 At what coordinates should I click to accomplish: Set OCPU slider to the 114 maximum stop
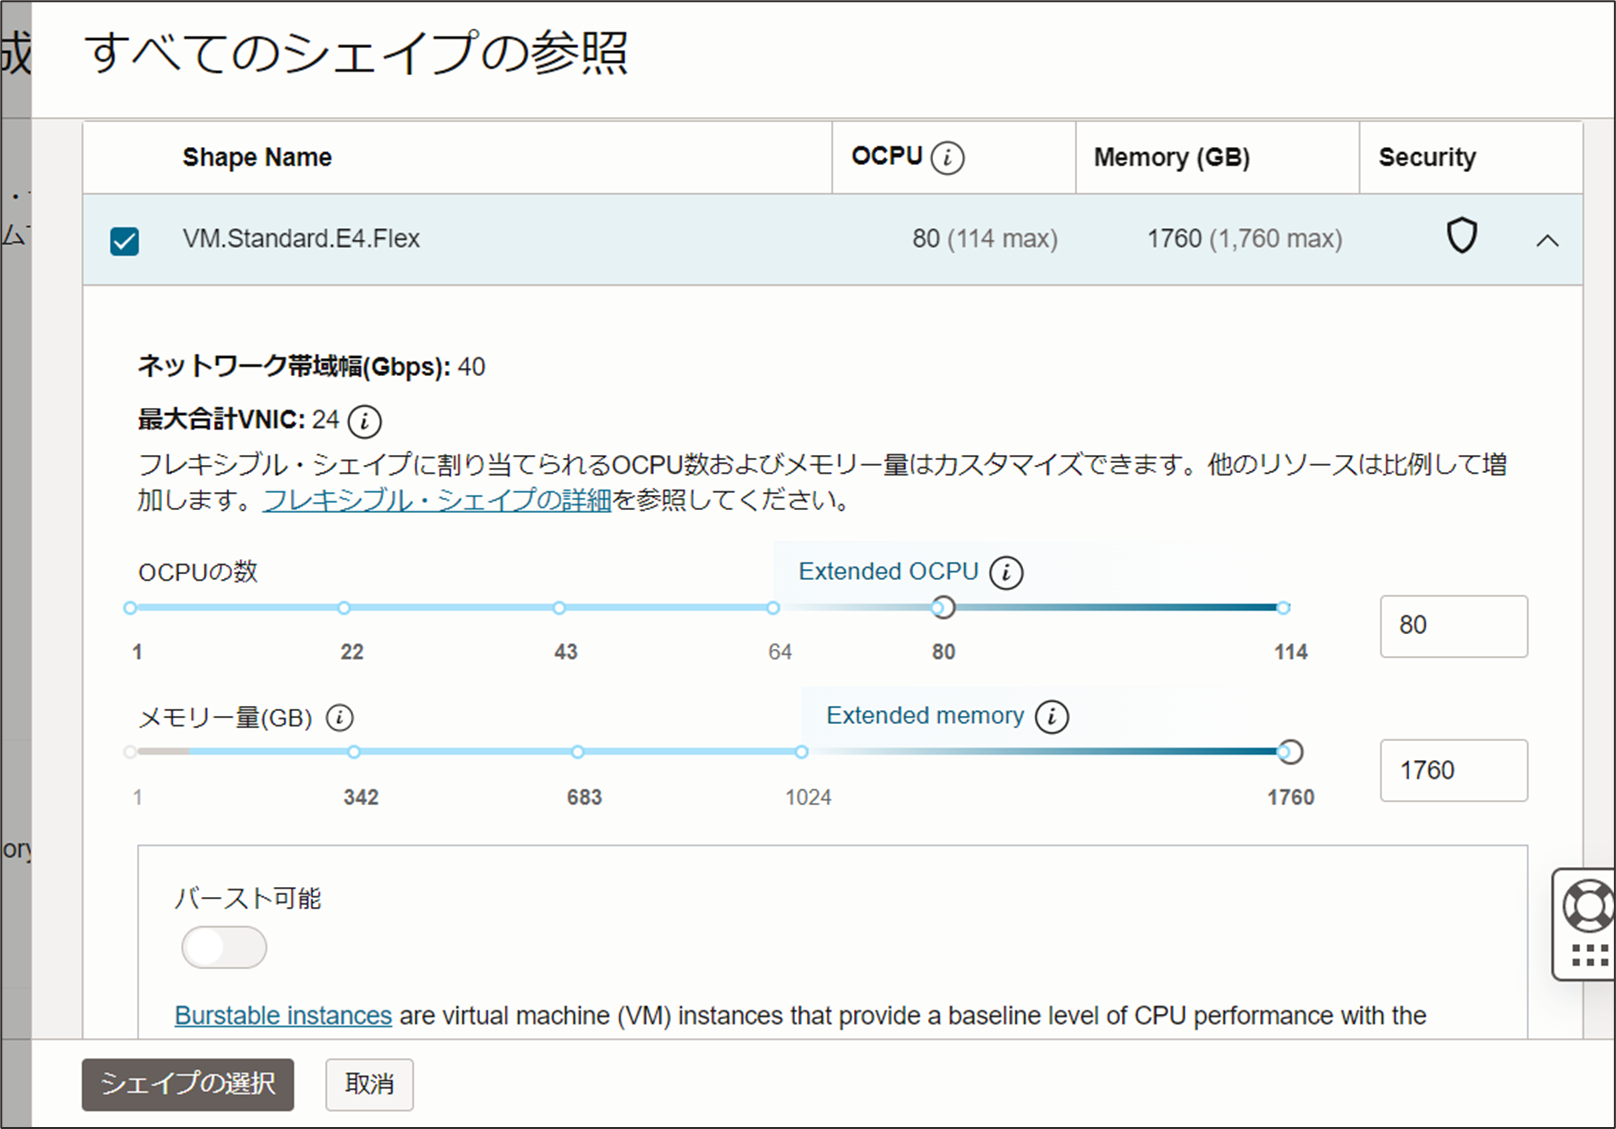tap(1284, 607)
